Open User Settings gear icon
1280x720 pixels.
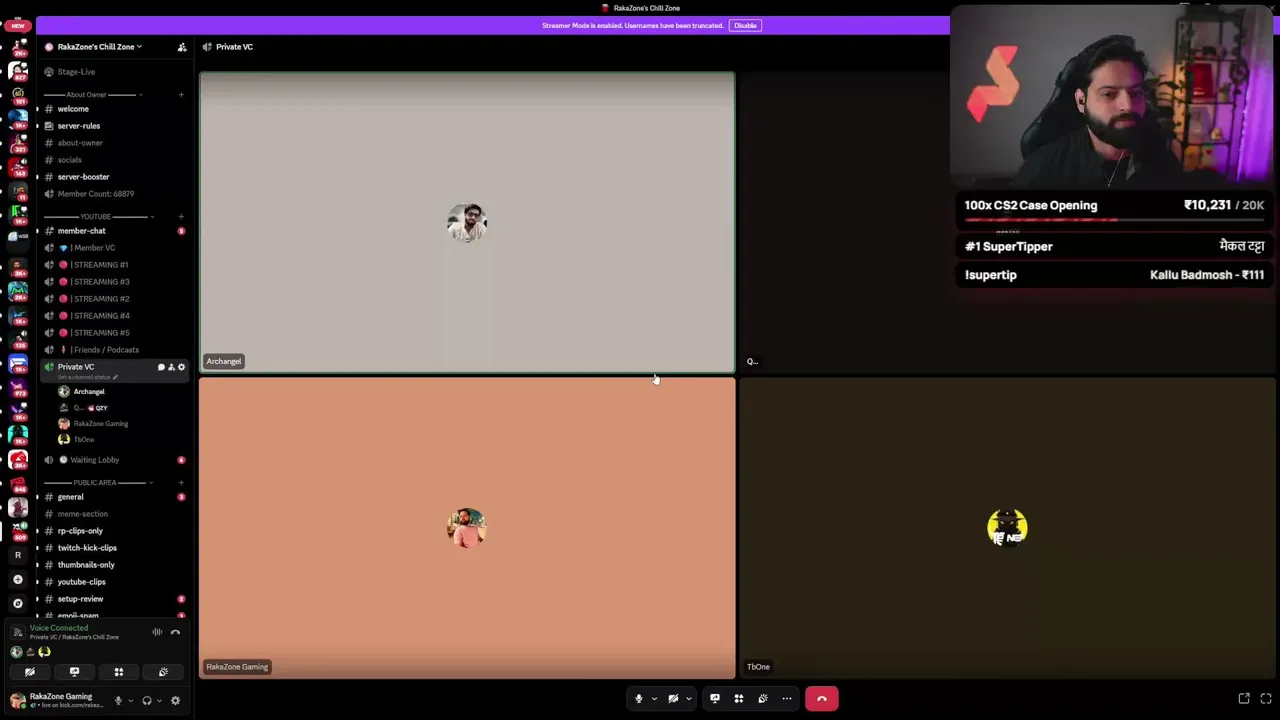coord(175,701)
